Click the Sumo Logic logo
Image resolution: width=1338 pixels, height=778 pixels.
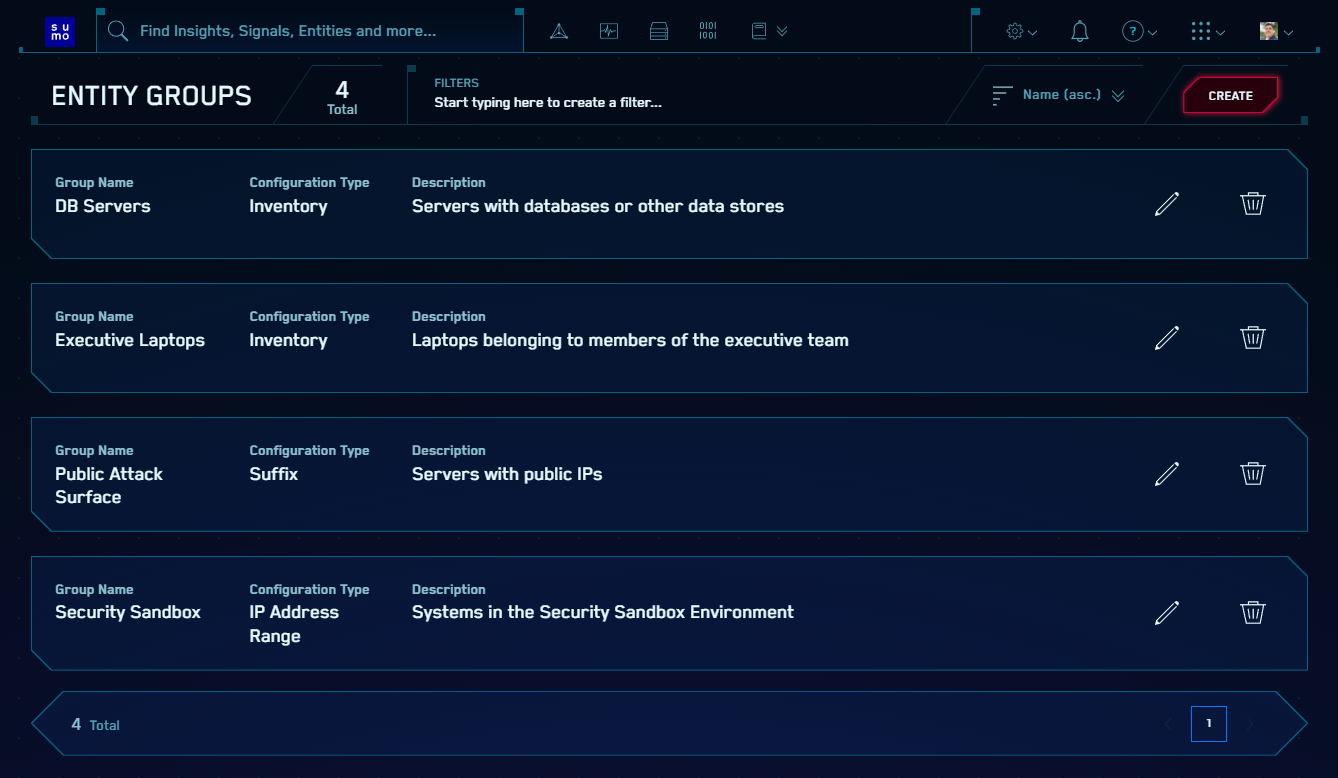point(60,31)
